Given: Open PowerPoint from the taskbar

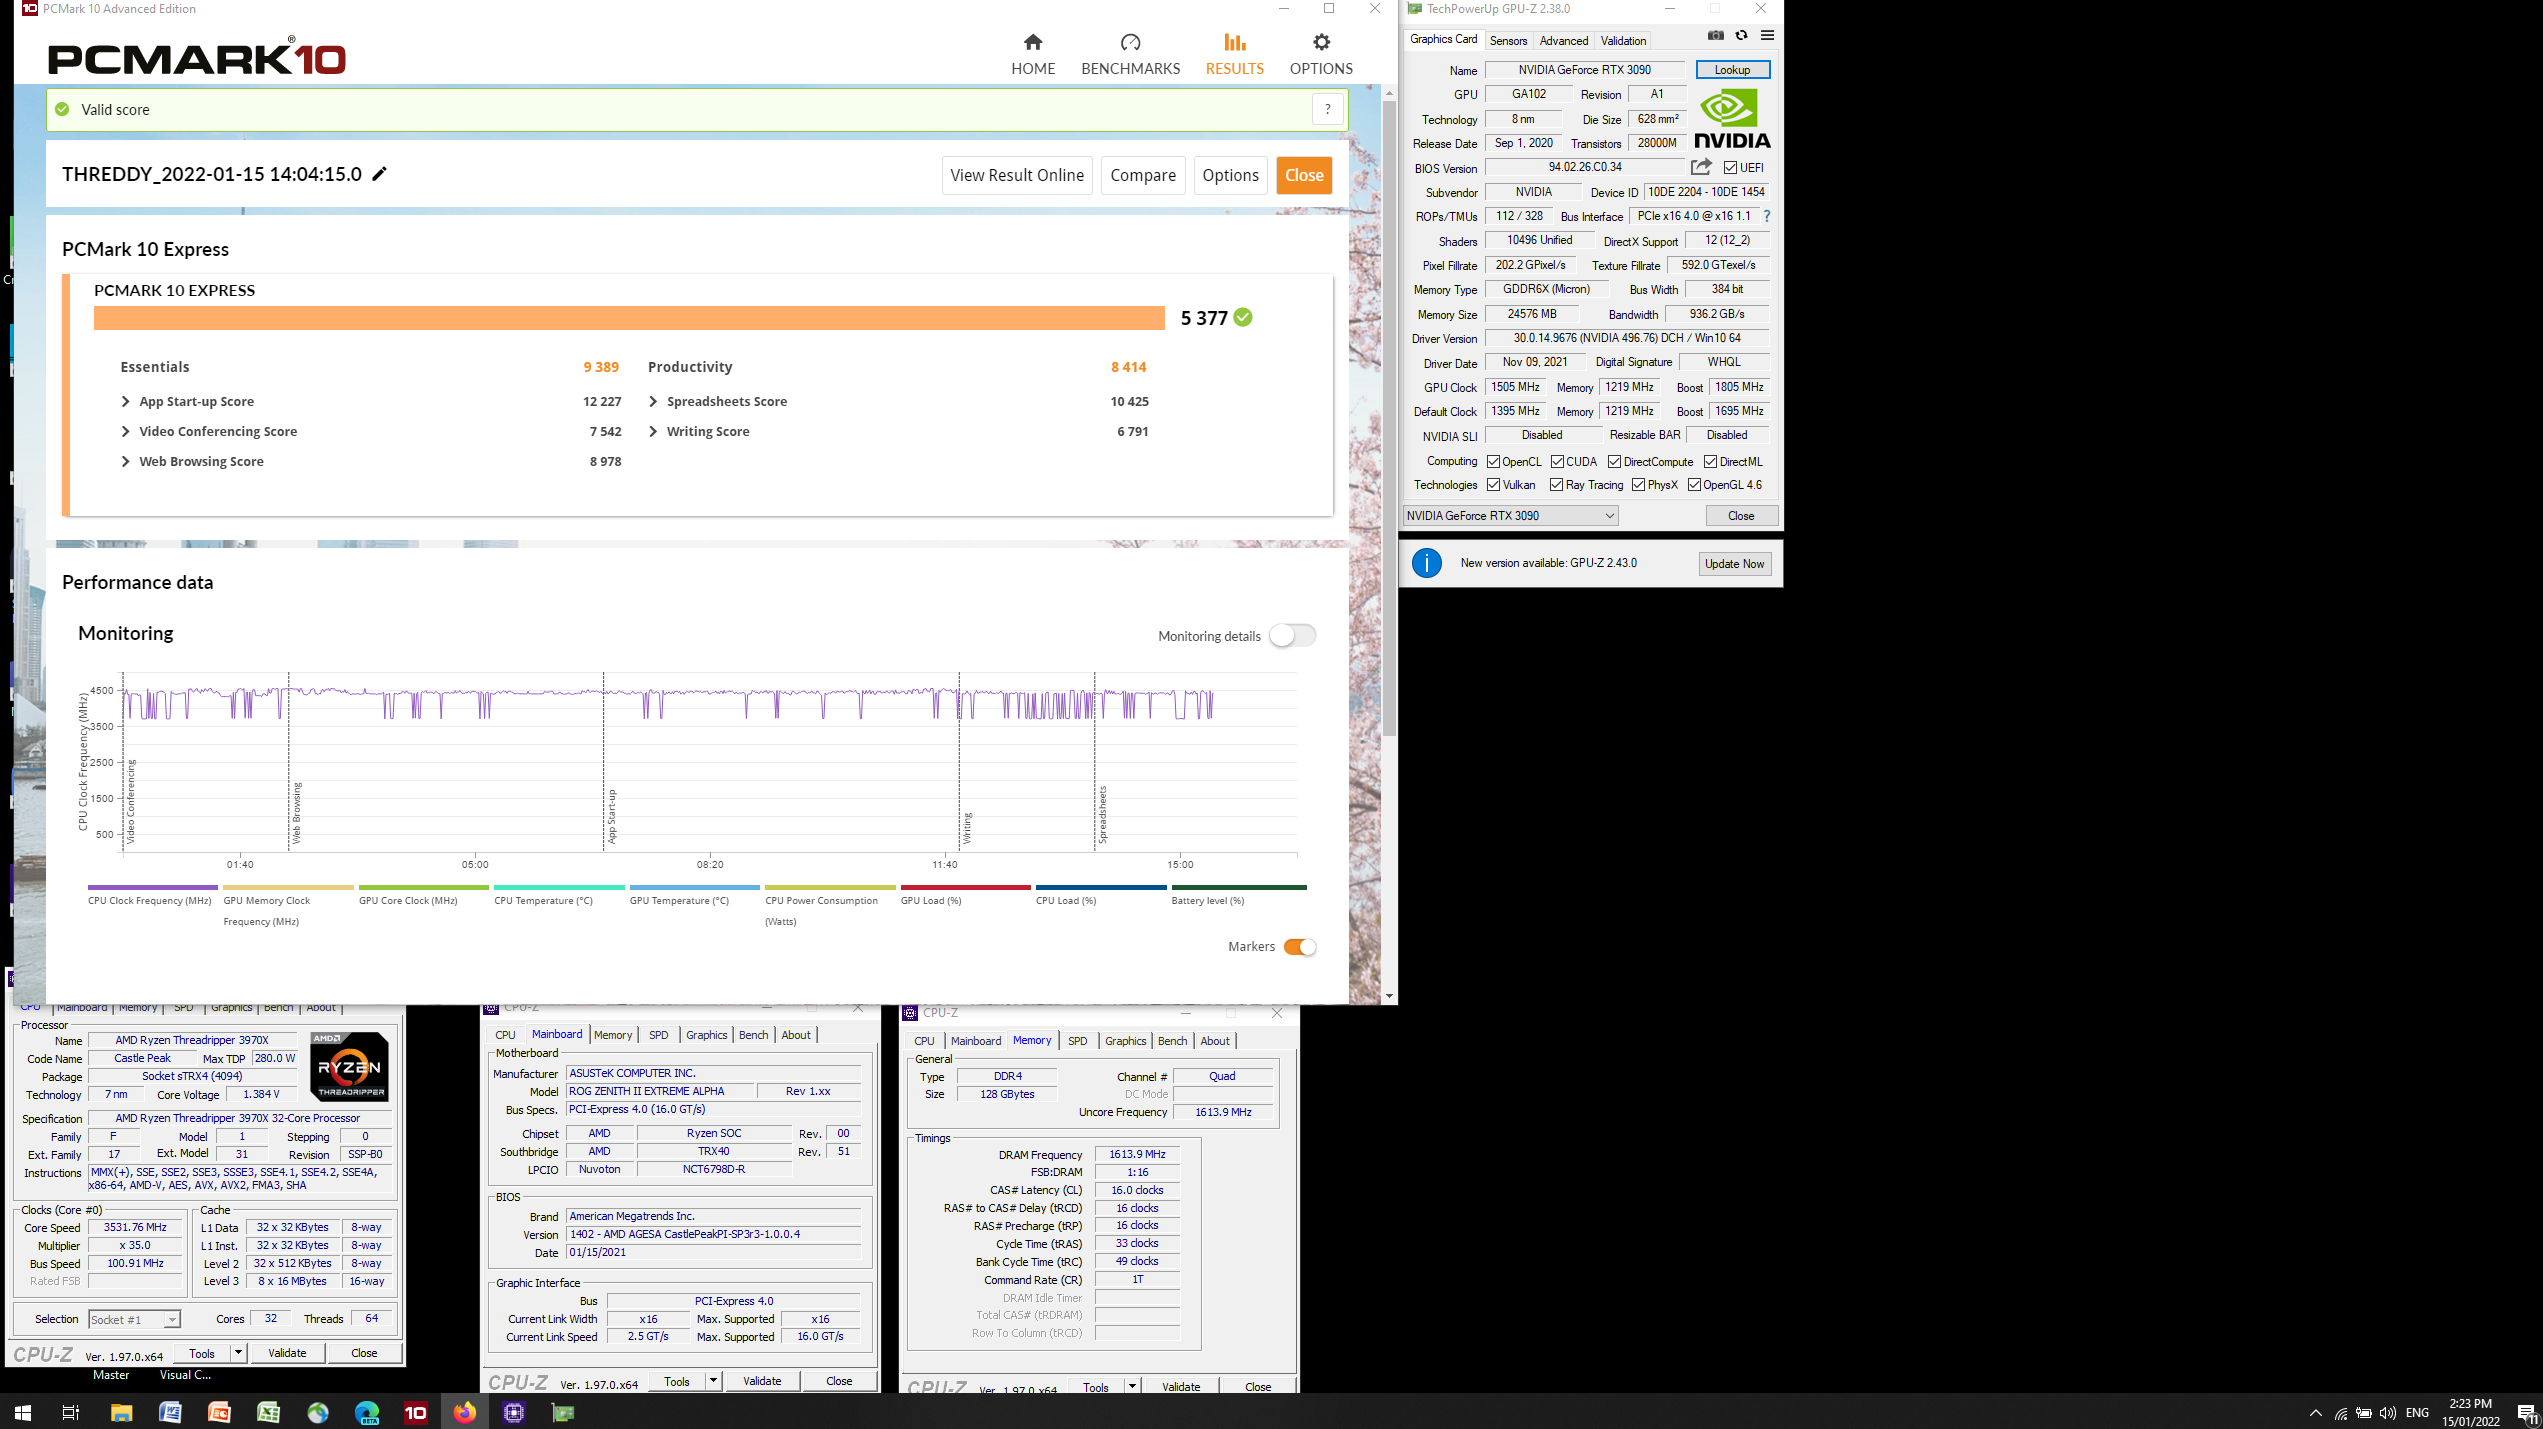Looking at the screenshot, I should [219, 1412].
